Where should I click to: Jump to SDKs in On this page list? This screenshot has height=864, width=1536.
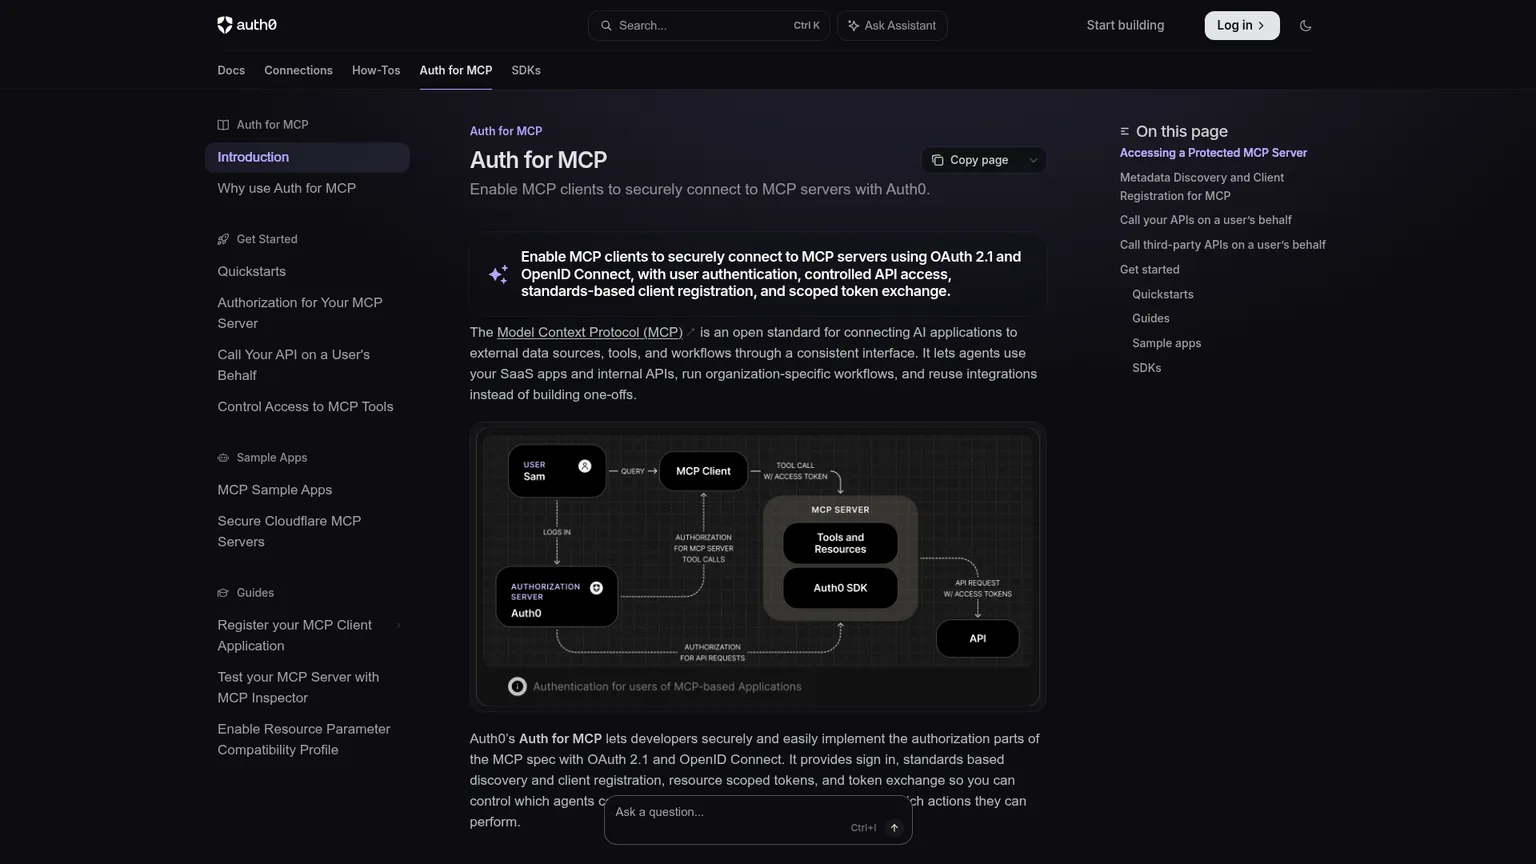(x=1147, y=368)
